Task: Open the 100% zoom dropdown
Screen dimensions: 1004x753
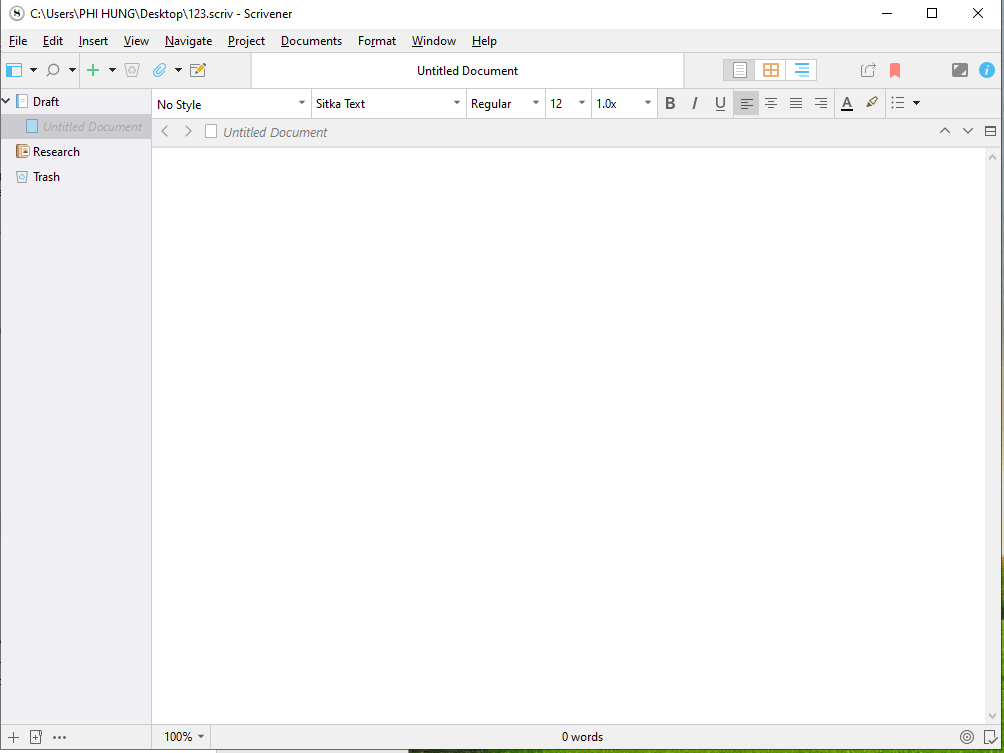Action: click(x=184, y=737)
